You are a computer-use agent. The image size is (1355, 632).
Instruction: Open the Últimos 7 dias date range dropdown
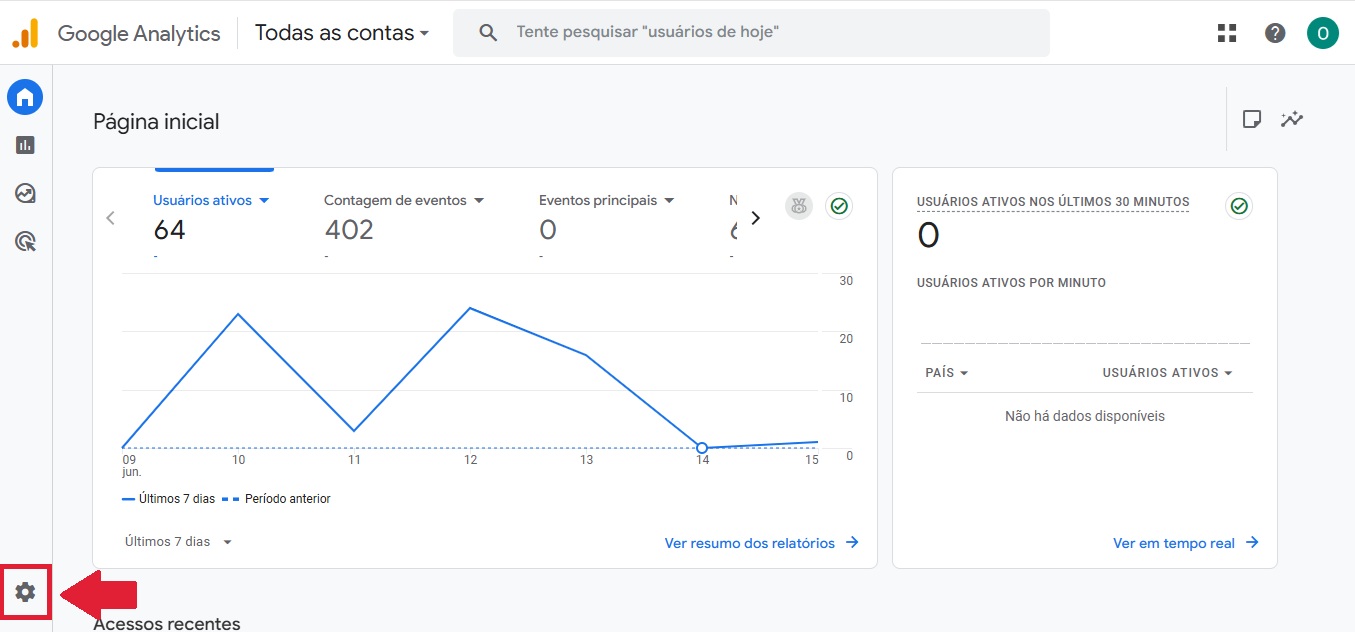point(179,542)
